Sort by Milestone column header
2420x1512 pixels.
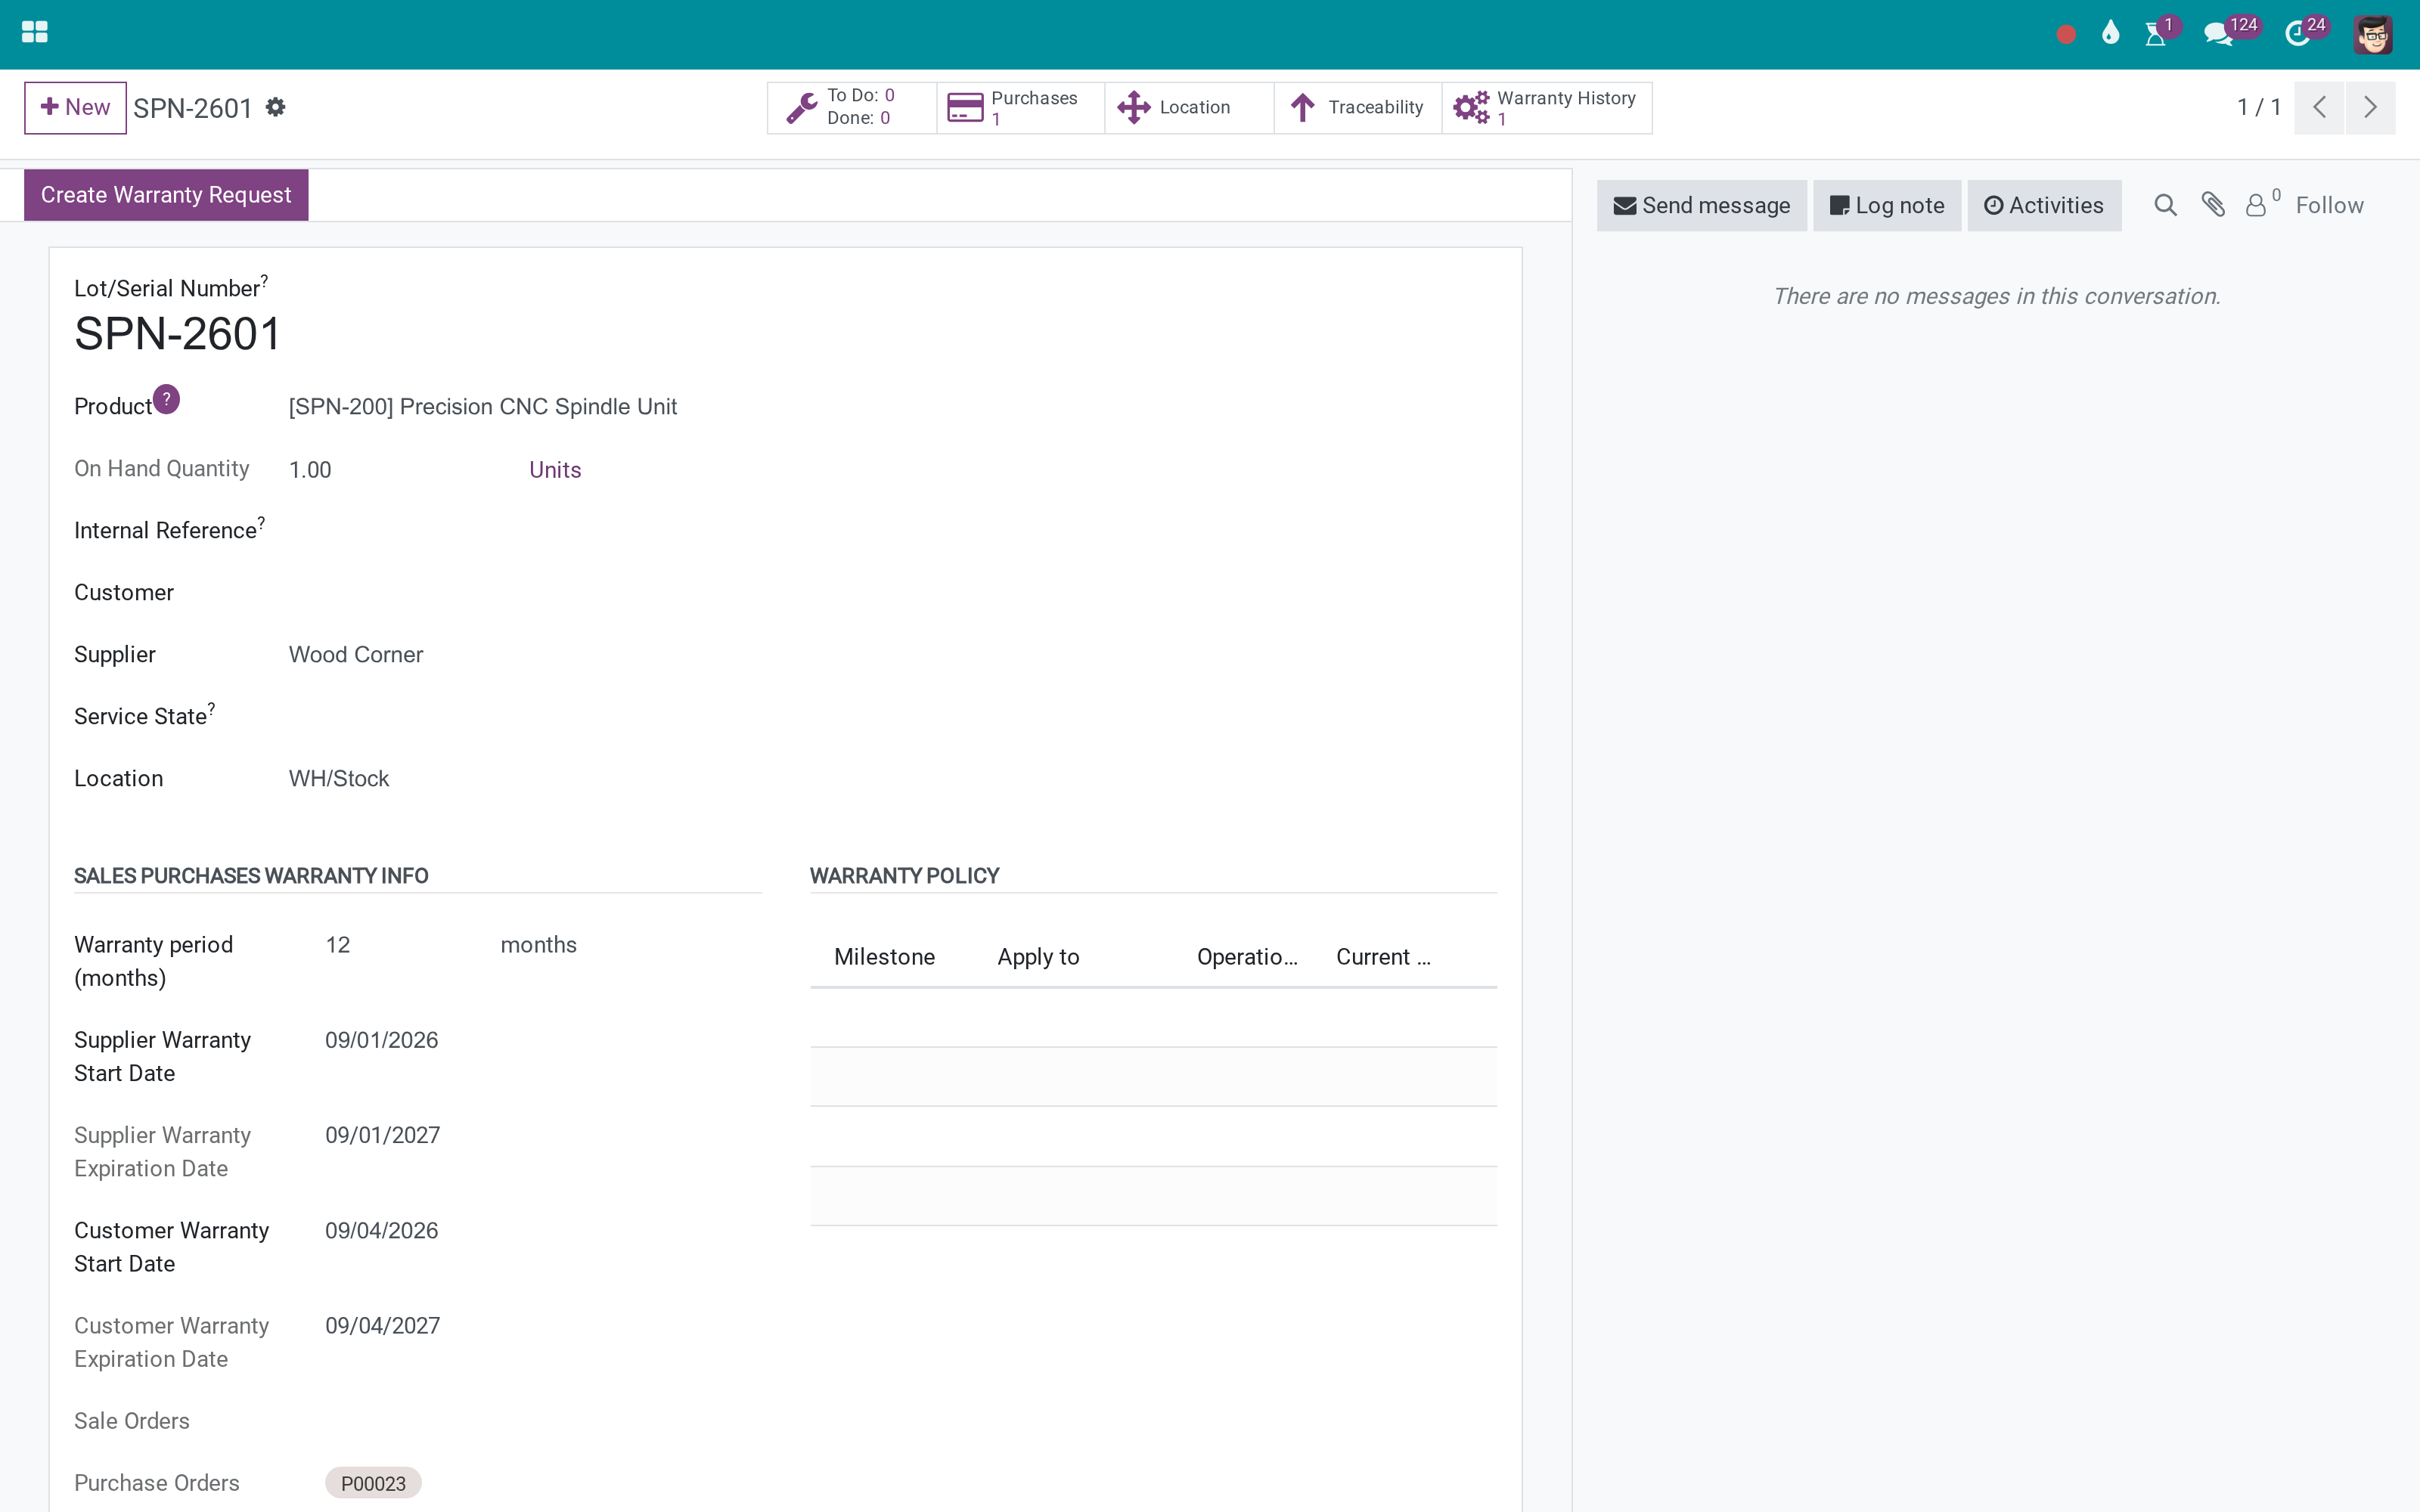coord(884,957)
